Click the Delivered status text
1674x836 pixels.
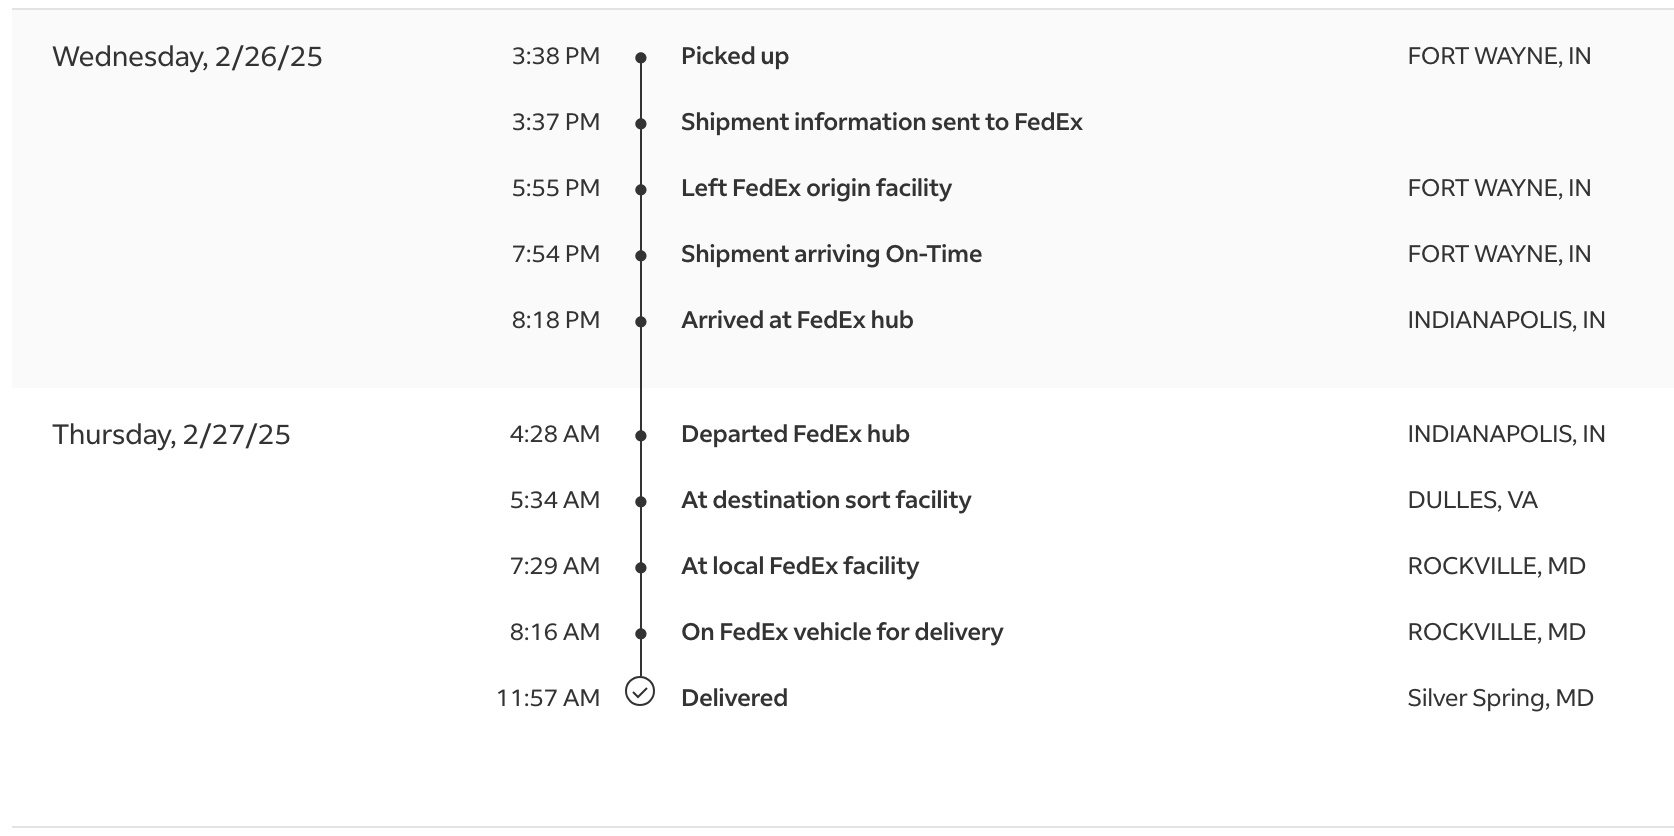734,698
